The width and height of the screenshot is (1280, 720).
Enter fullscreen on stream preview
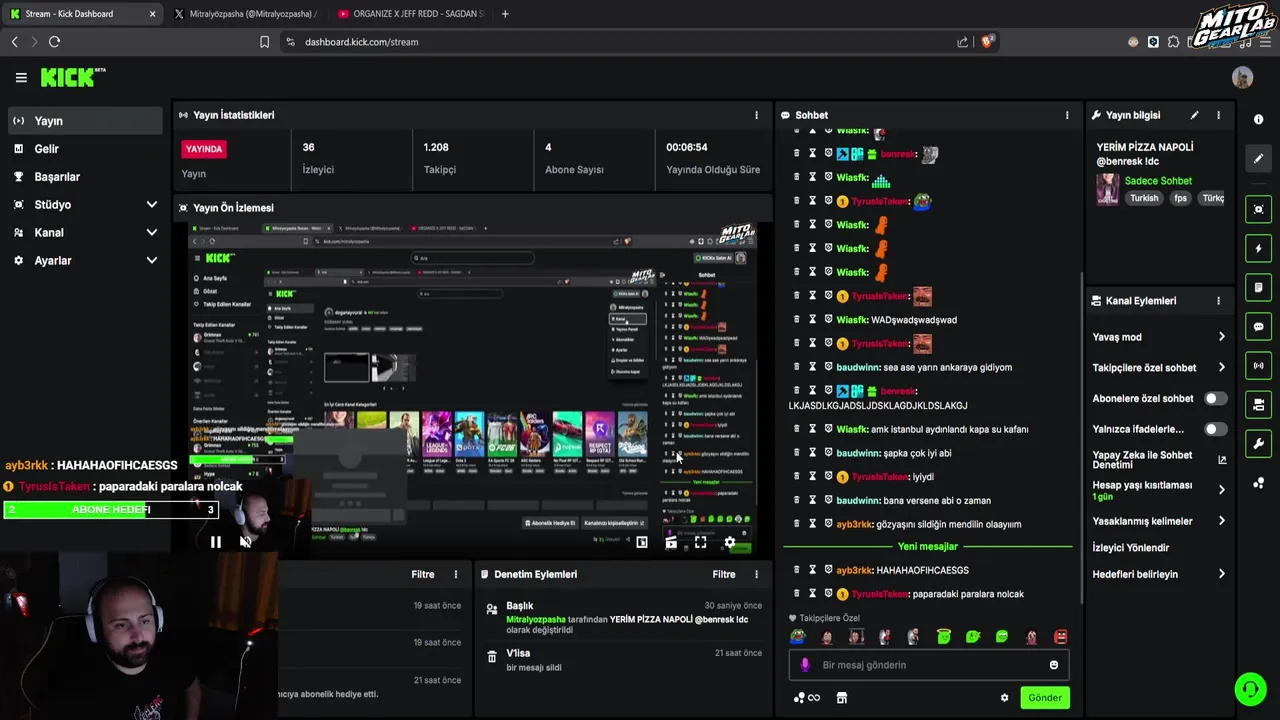[700, 542]
